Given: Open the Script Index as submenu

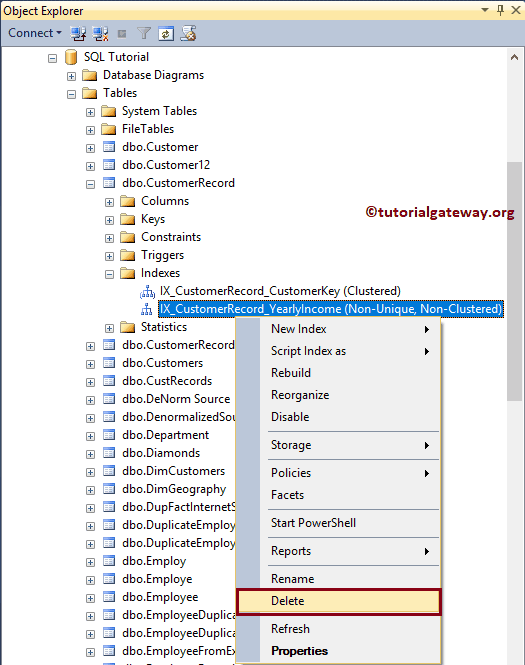Looking at the screenshot, I should pos(338,351).
